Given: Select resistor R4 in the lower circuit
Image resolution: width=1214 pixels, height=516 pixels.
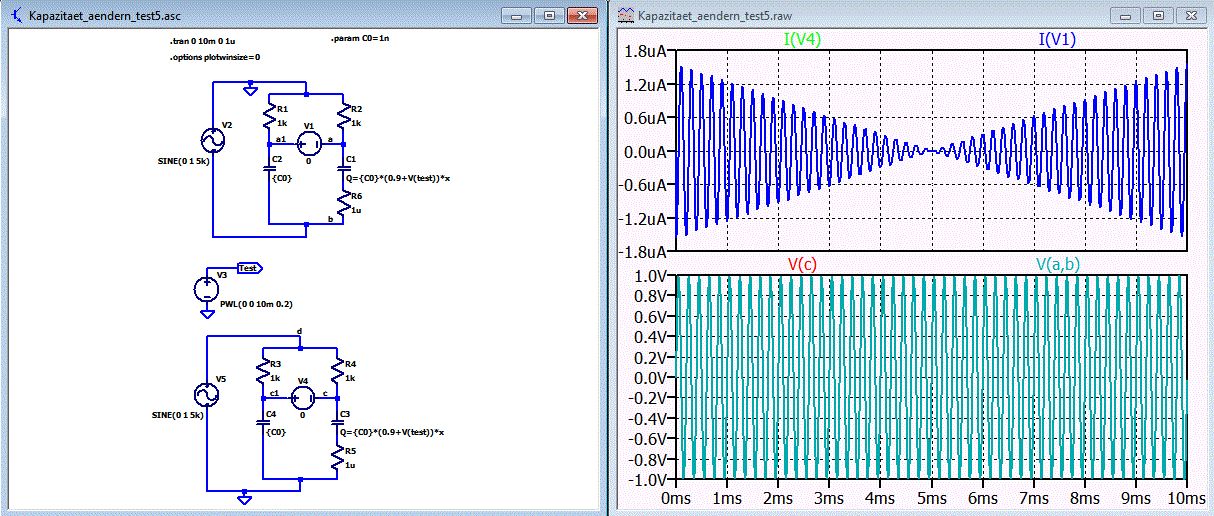Looking at the screenshot, I should coord(336,373).
